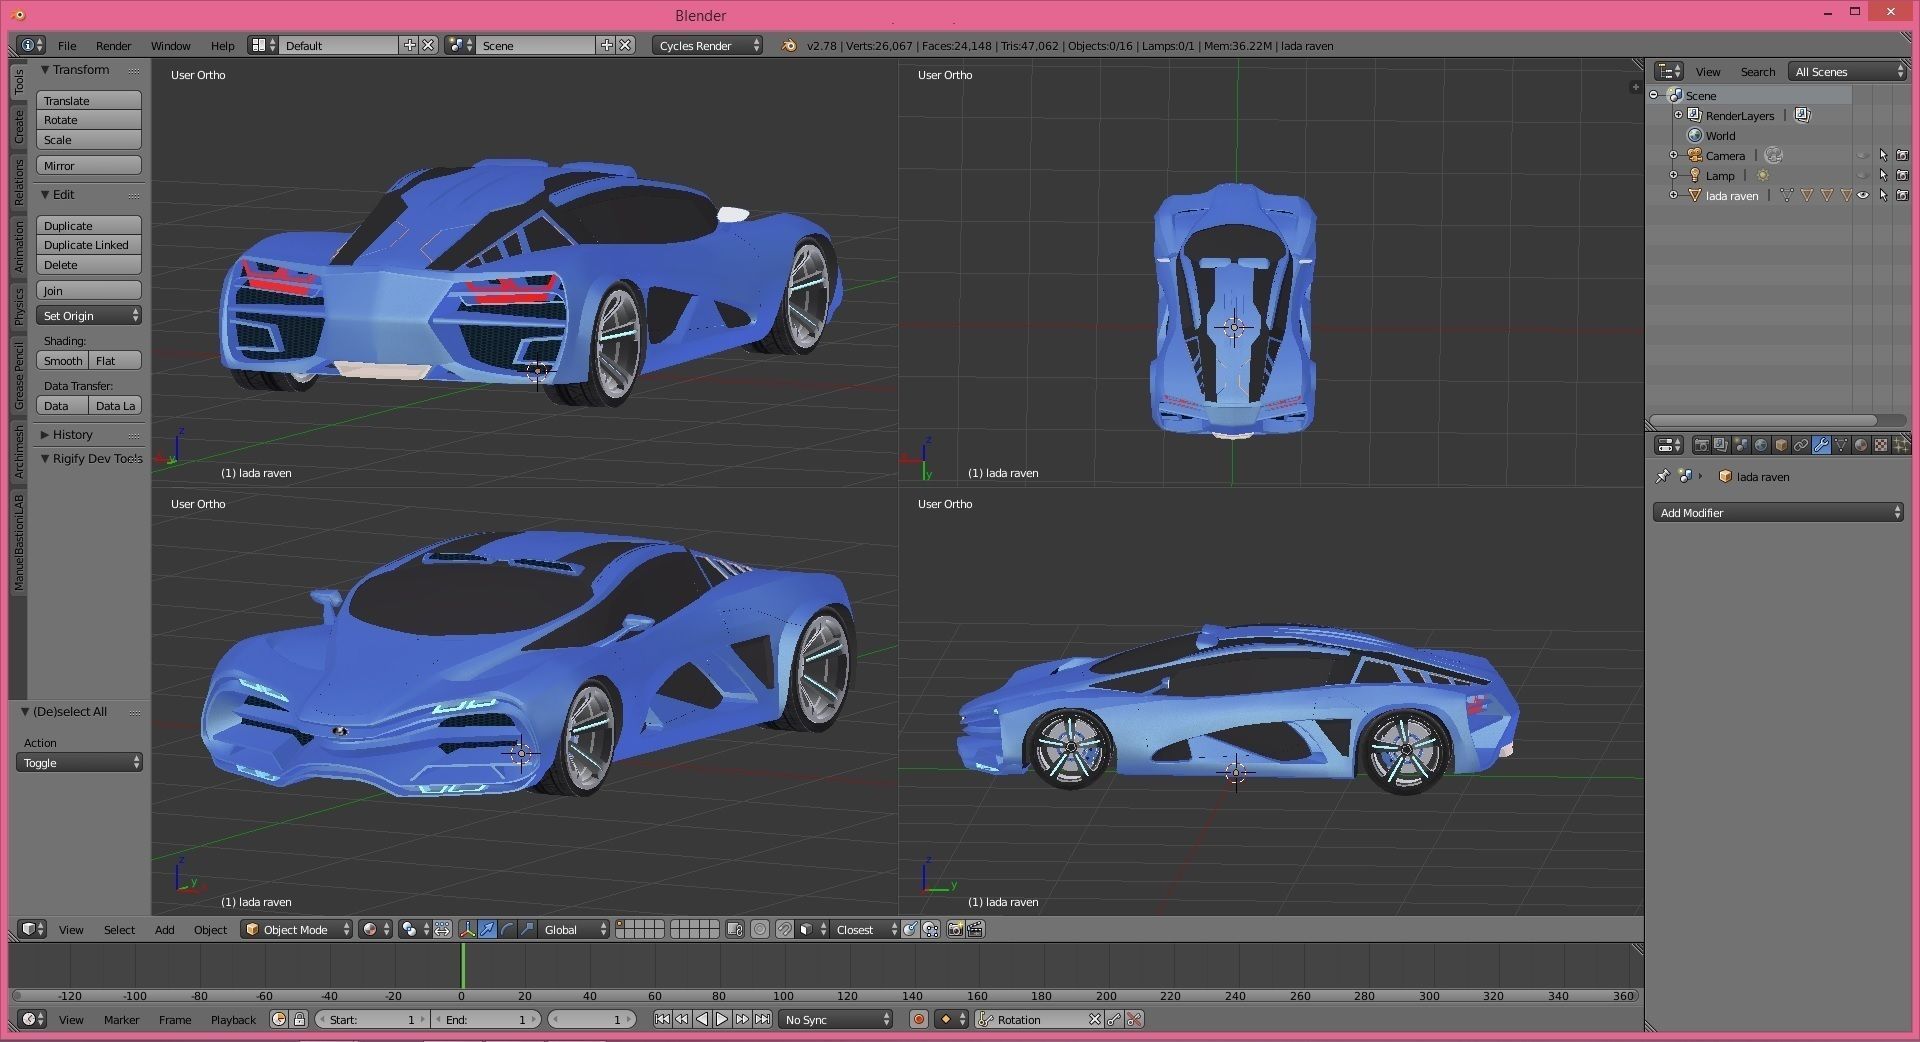Click the Smooth shading button
Image resolution: width=1920 pixels, height=1042 pixels.
[x=62, y=361]
